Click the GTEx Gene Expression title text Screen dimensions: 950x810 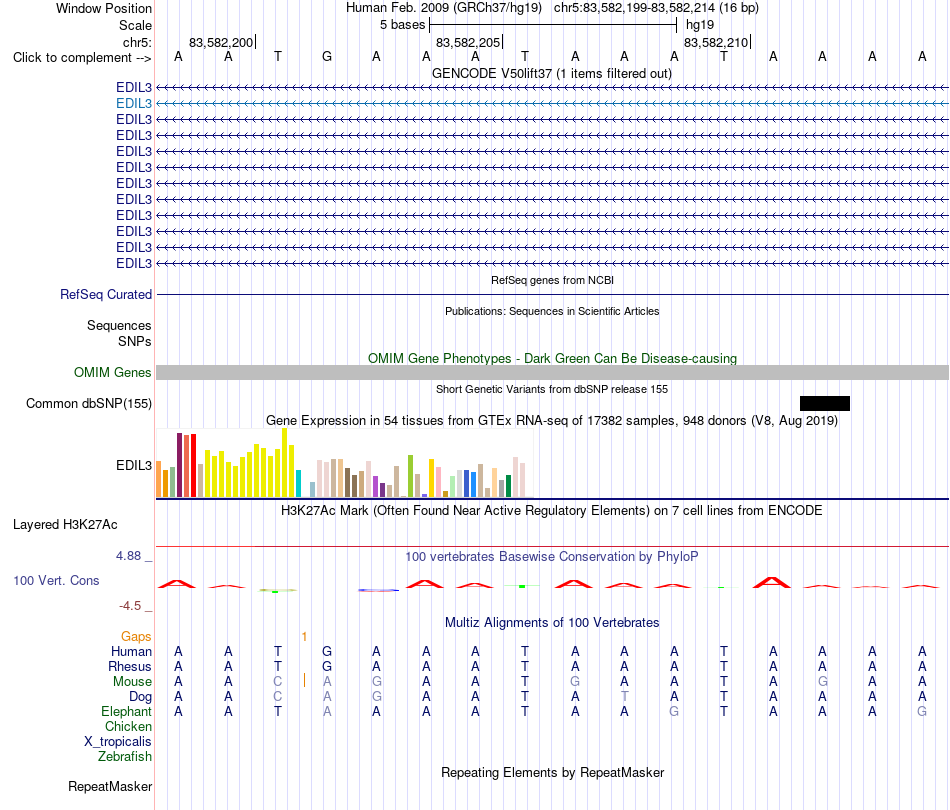[552, 420]
